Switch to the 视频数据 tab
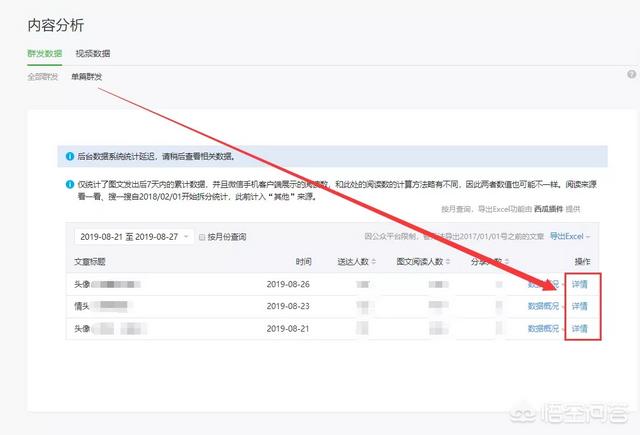 pos(93,53)
